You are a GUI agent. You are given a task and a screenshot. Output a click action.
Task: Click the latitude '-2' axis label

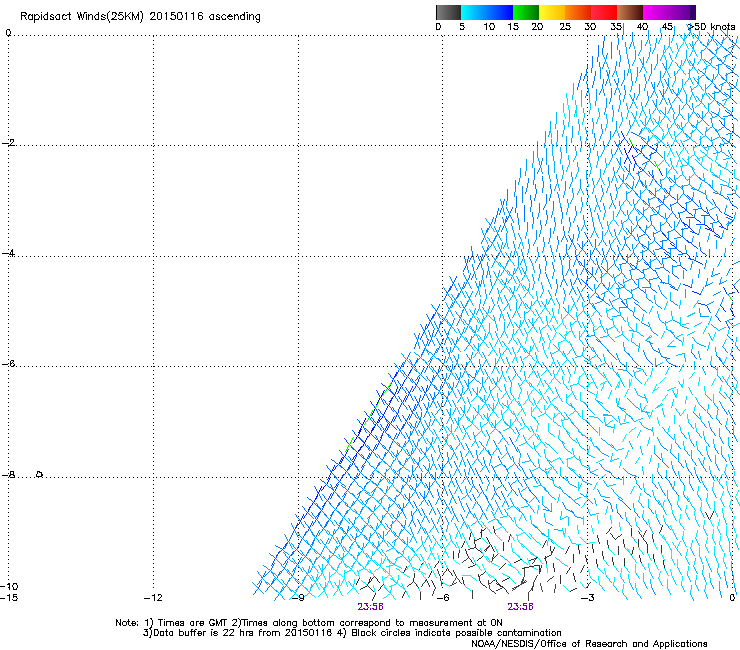tap(8, 143)
